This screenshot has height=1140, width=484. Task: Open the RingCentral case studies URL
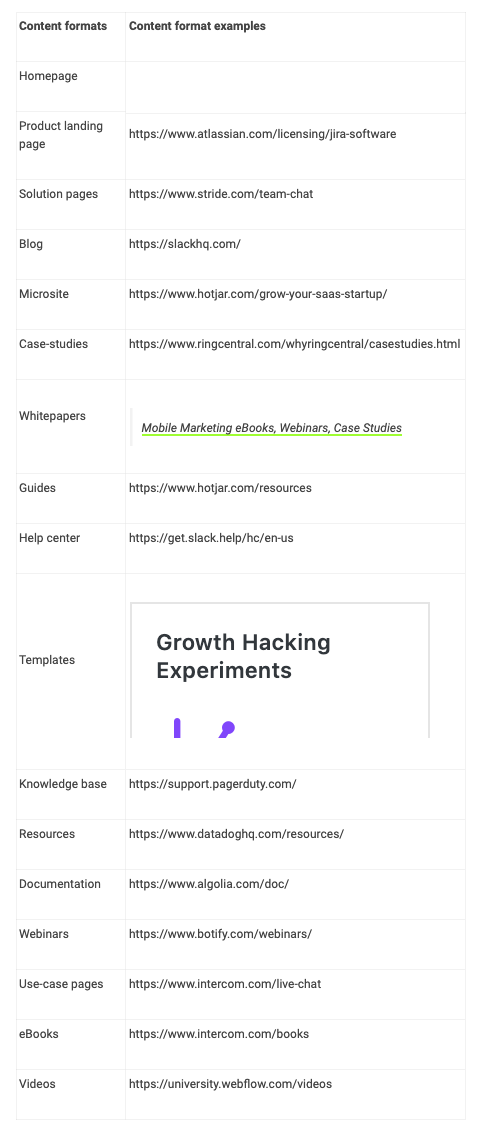coord(294,344)
